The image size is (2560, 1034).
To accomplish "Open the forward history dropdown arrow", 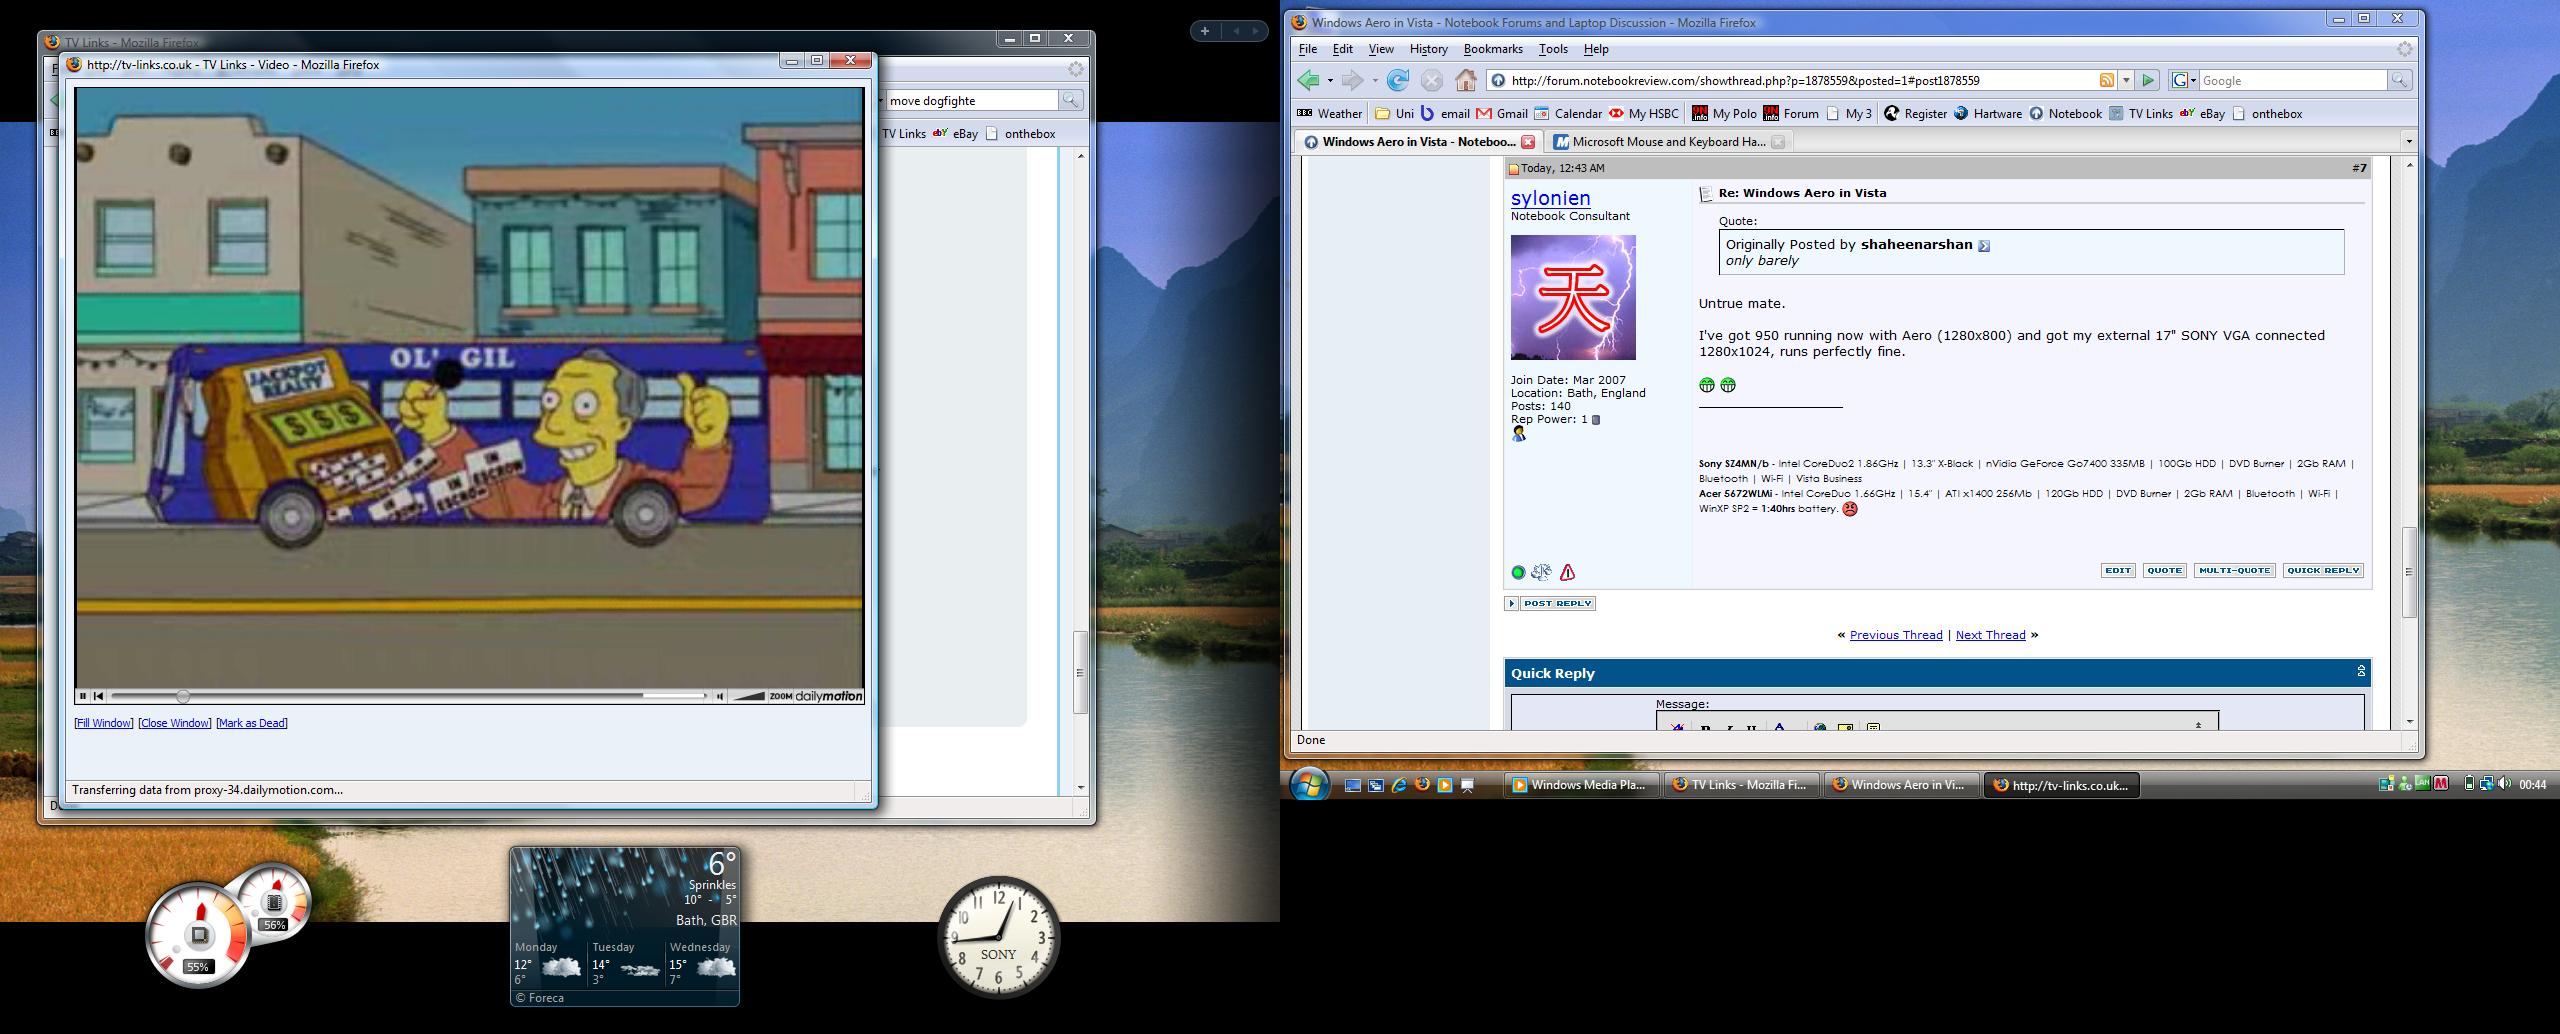I will pos(1375,81).
